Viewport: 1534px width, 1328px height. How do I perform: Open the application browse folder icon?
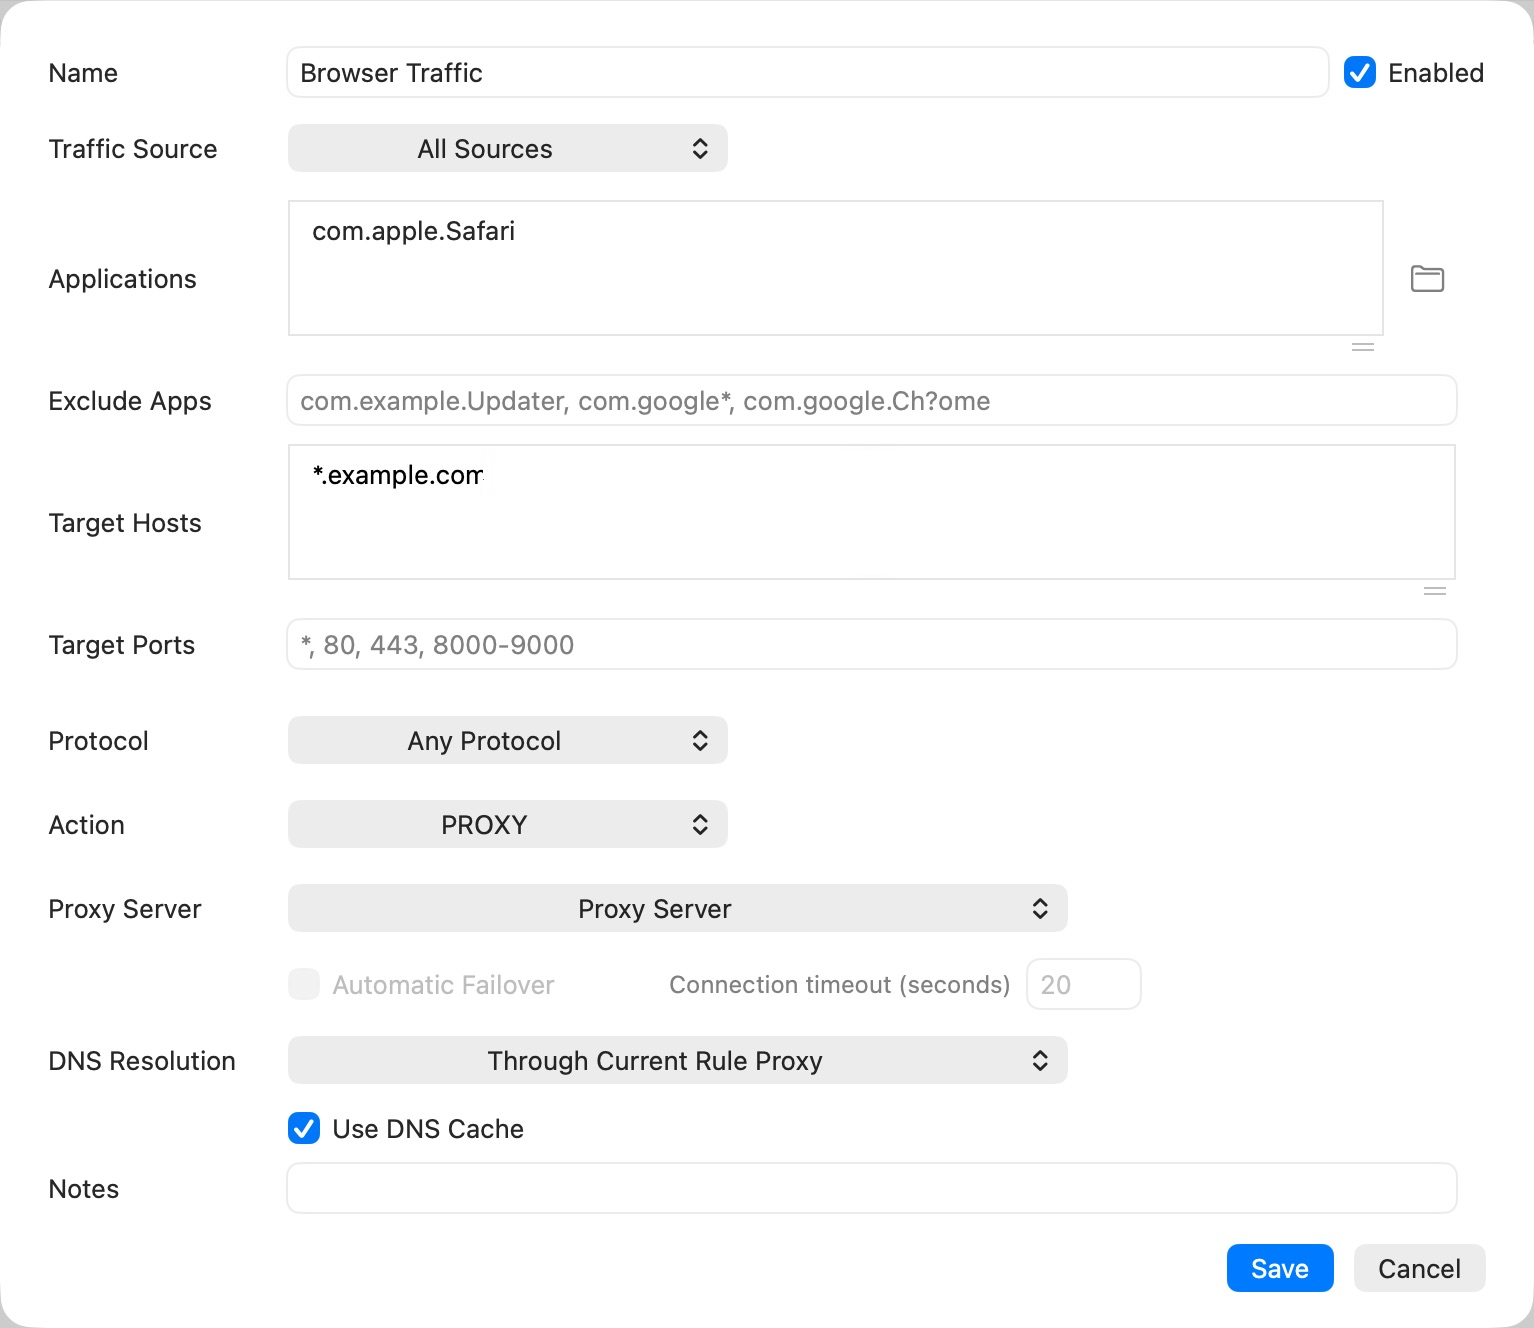1427,279
